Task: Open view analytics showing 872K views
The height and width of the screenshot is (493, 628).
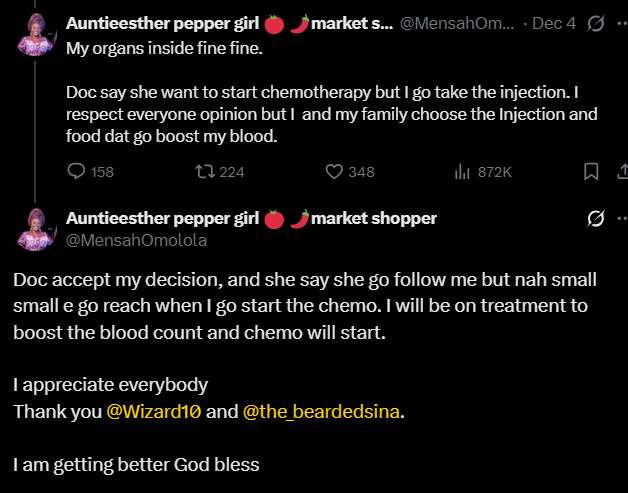Action: click(462, 172)
